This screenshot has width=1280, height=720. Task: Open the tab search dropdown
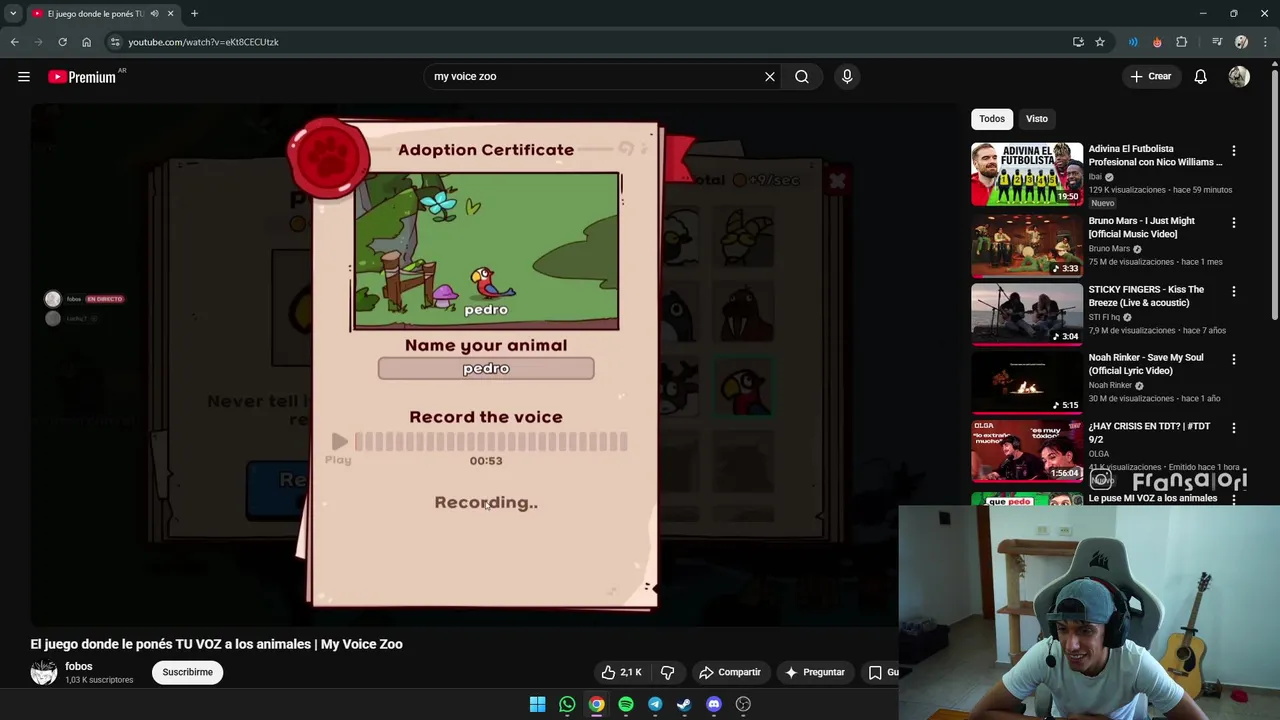tap(12, 14)
